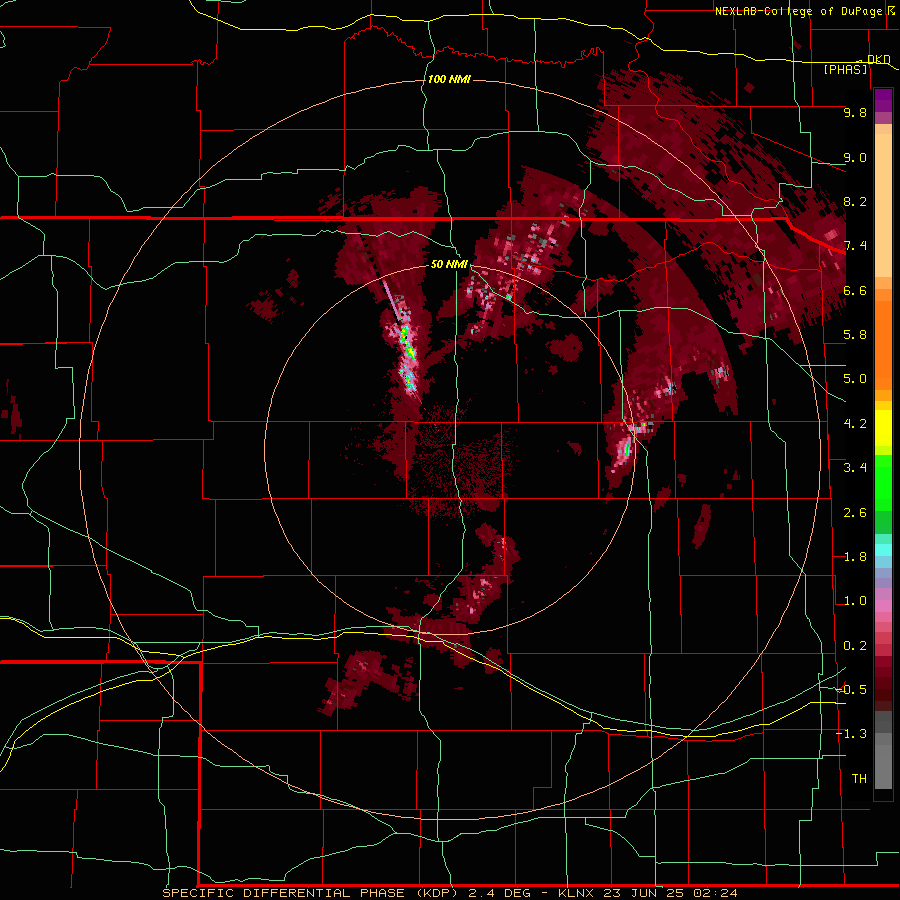Pick the bright green color bar segment
Viewport: 900px width, 900px height.
(x=883, y=482)
